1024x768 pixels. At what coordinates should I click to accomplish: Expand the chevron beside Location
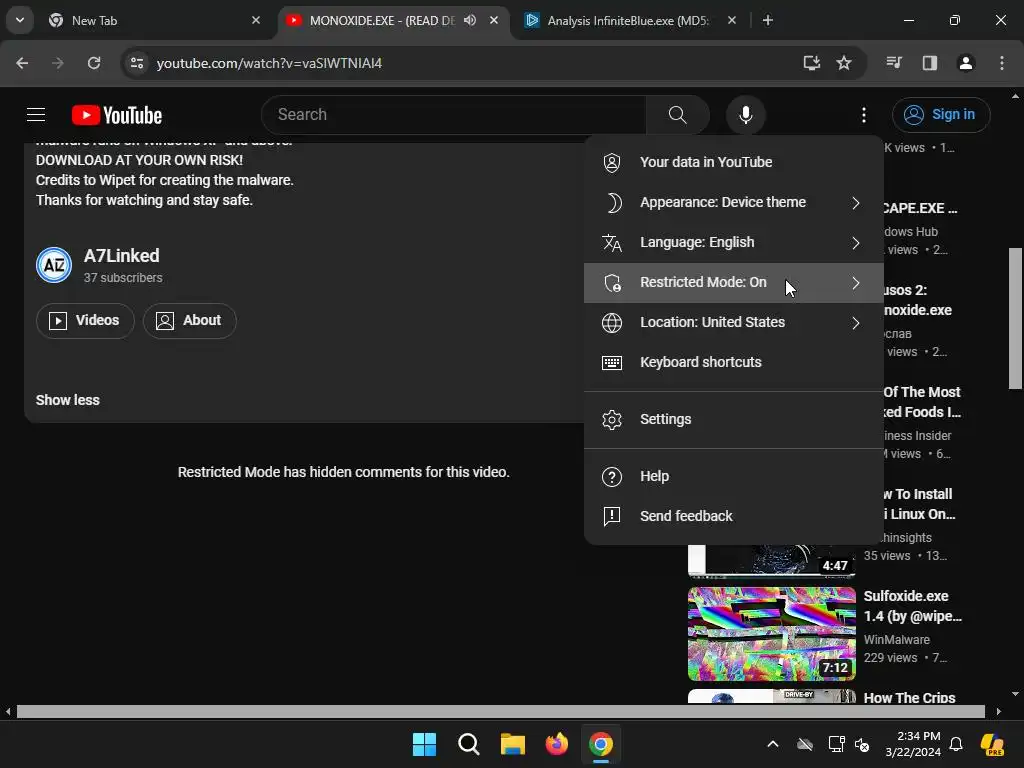pyautogui.click(x=856, y=323)
